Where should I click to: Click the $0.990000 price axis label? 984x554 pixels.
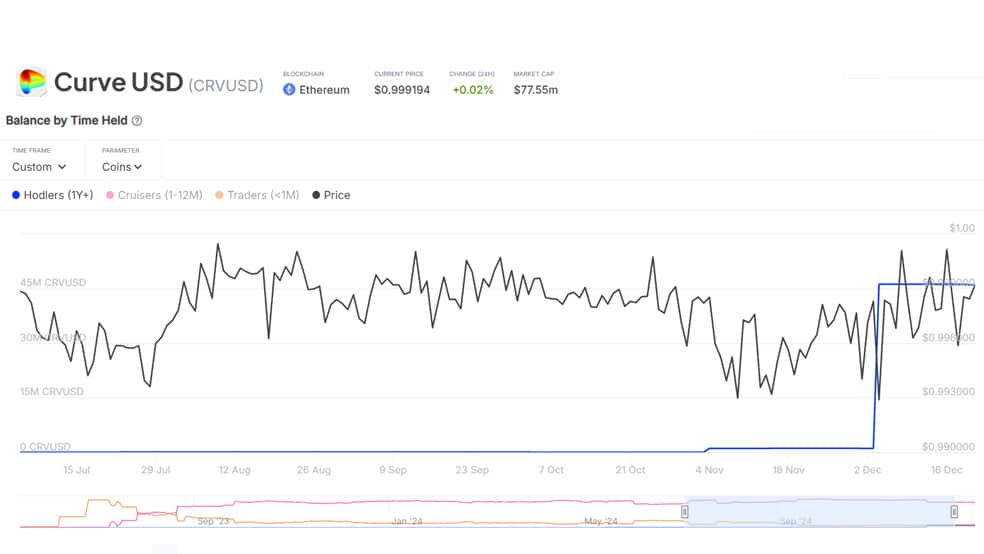tap(948, 447)
